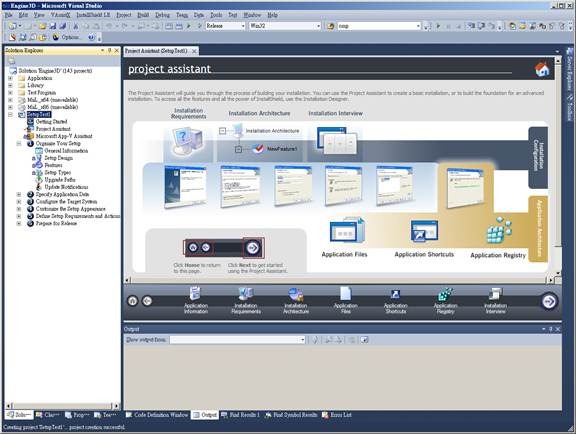Switch to Find Symbol Results tab
The image size is (576, 434).
click(x=291, y=415)
